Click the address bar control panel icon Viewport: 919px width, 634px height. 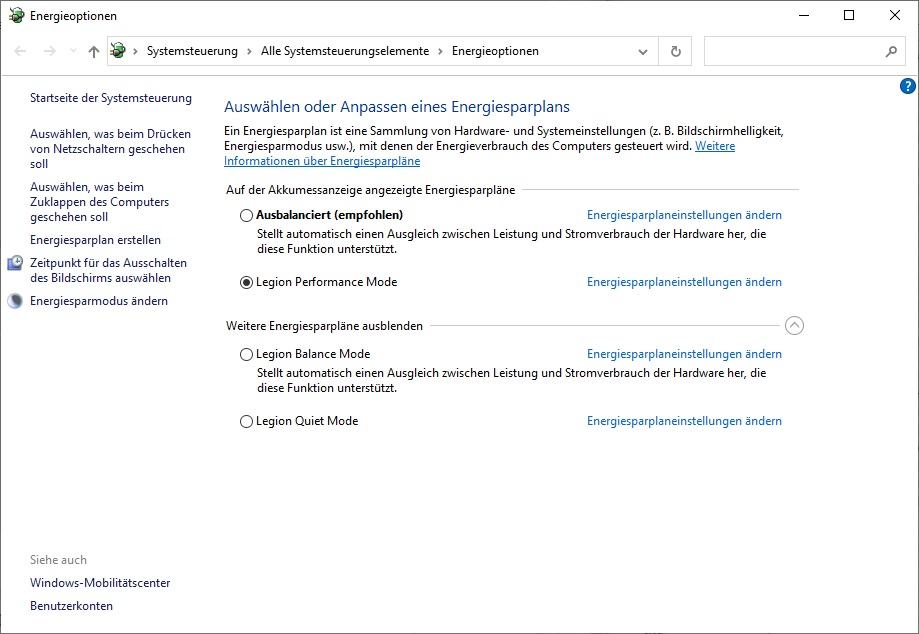(118, 51)
